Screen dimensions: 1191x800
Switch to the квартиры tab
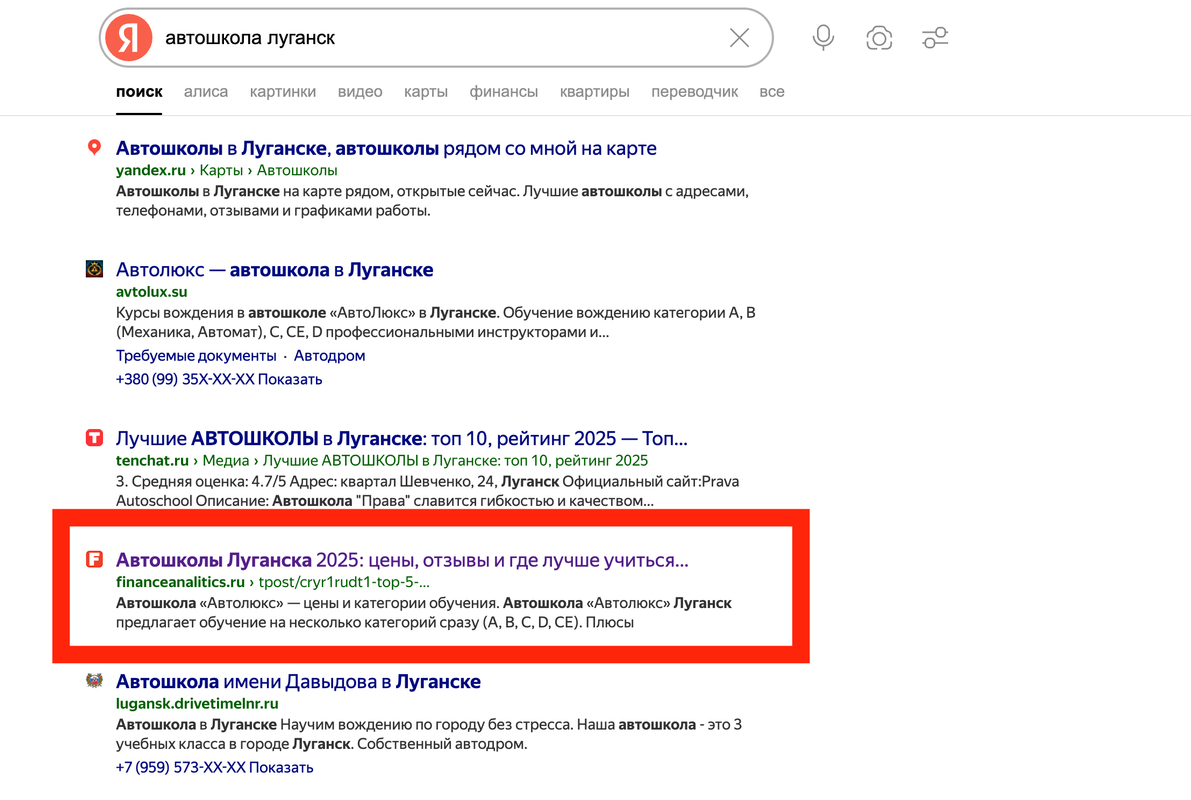595,92
